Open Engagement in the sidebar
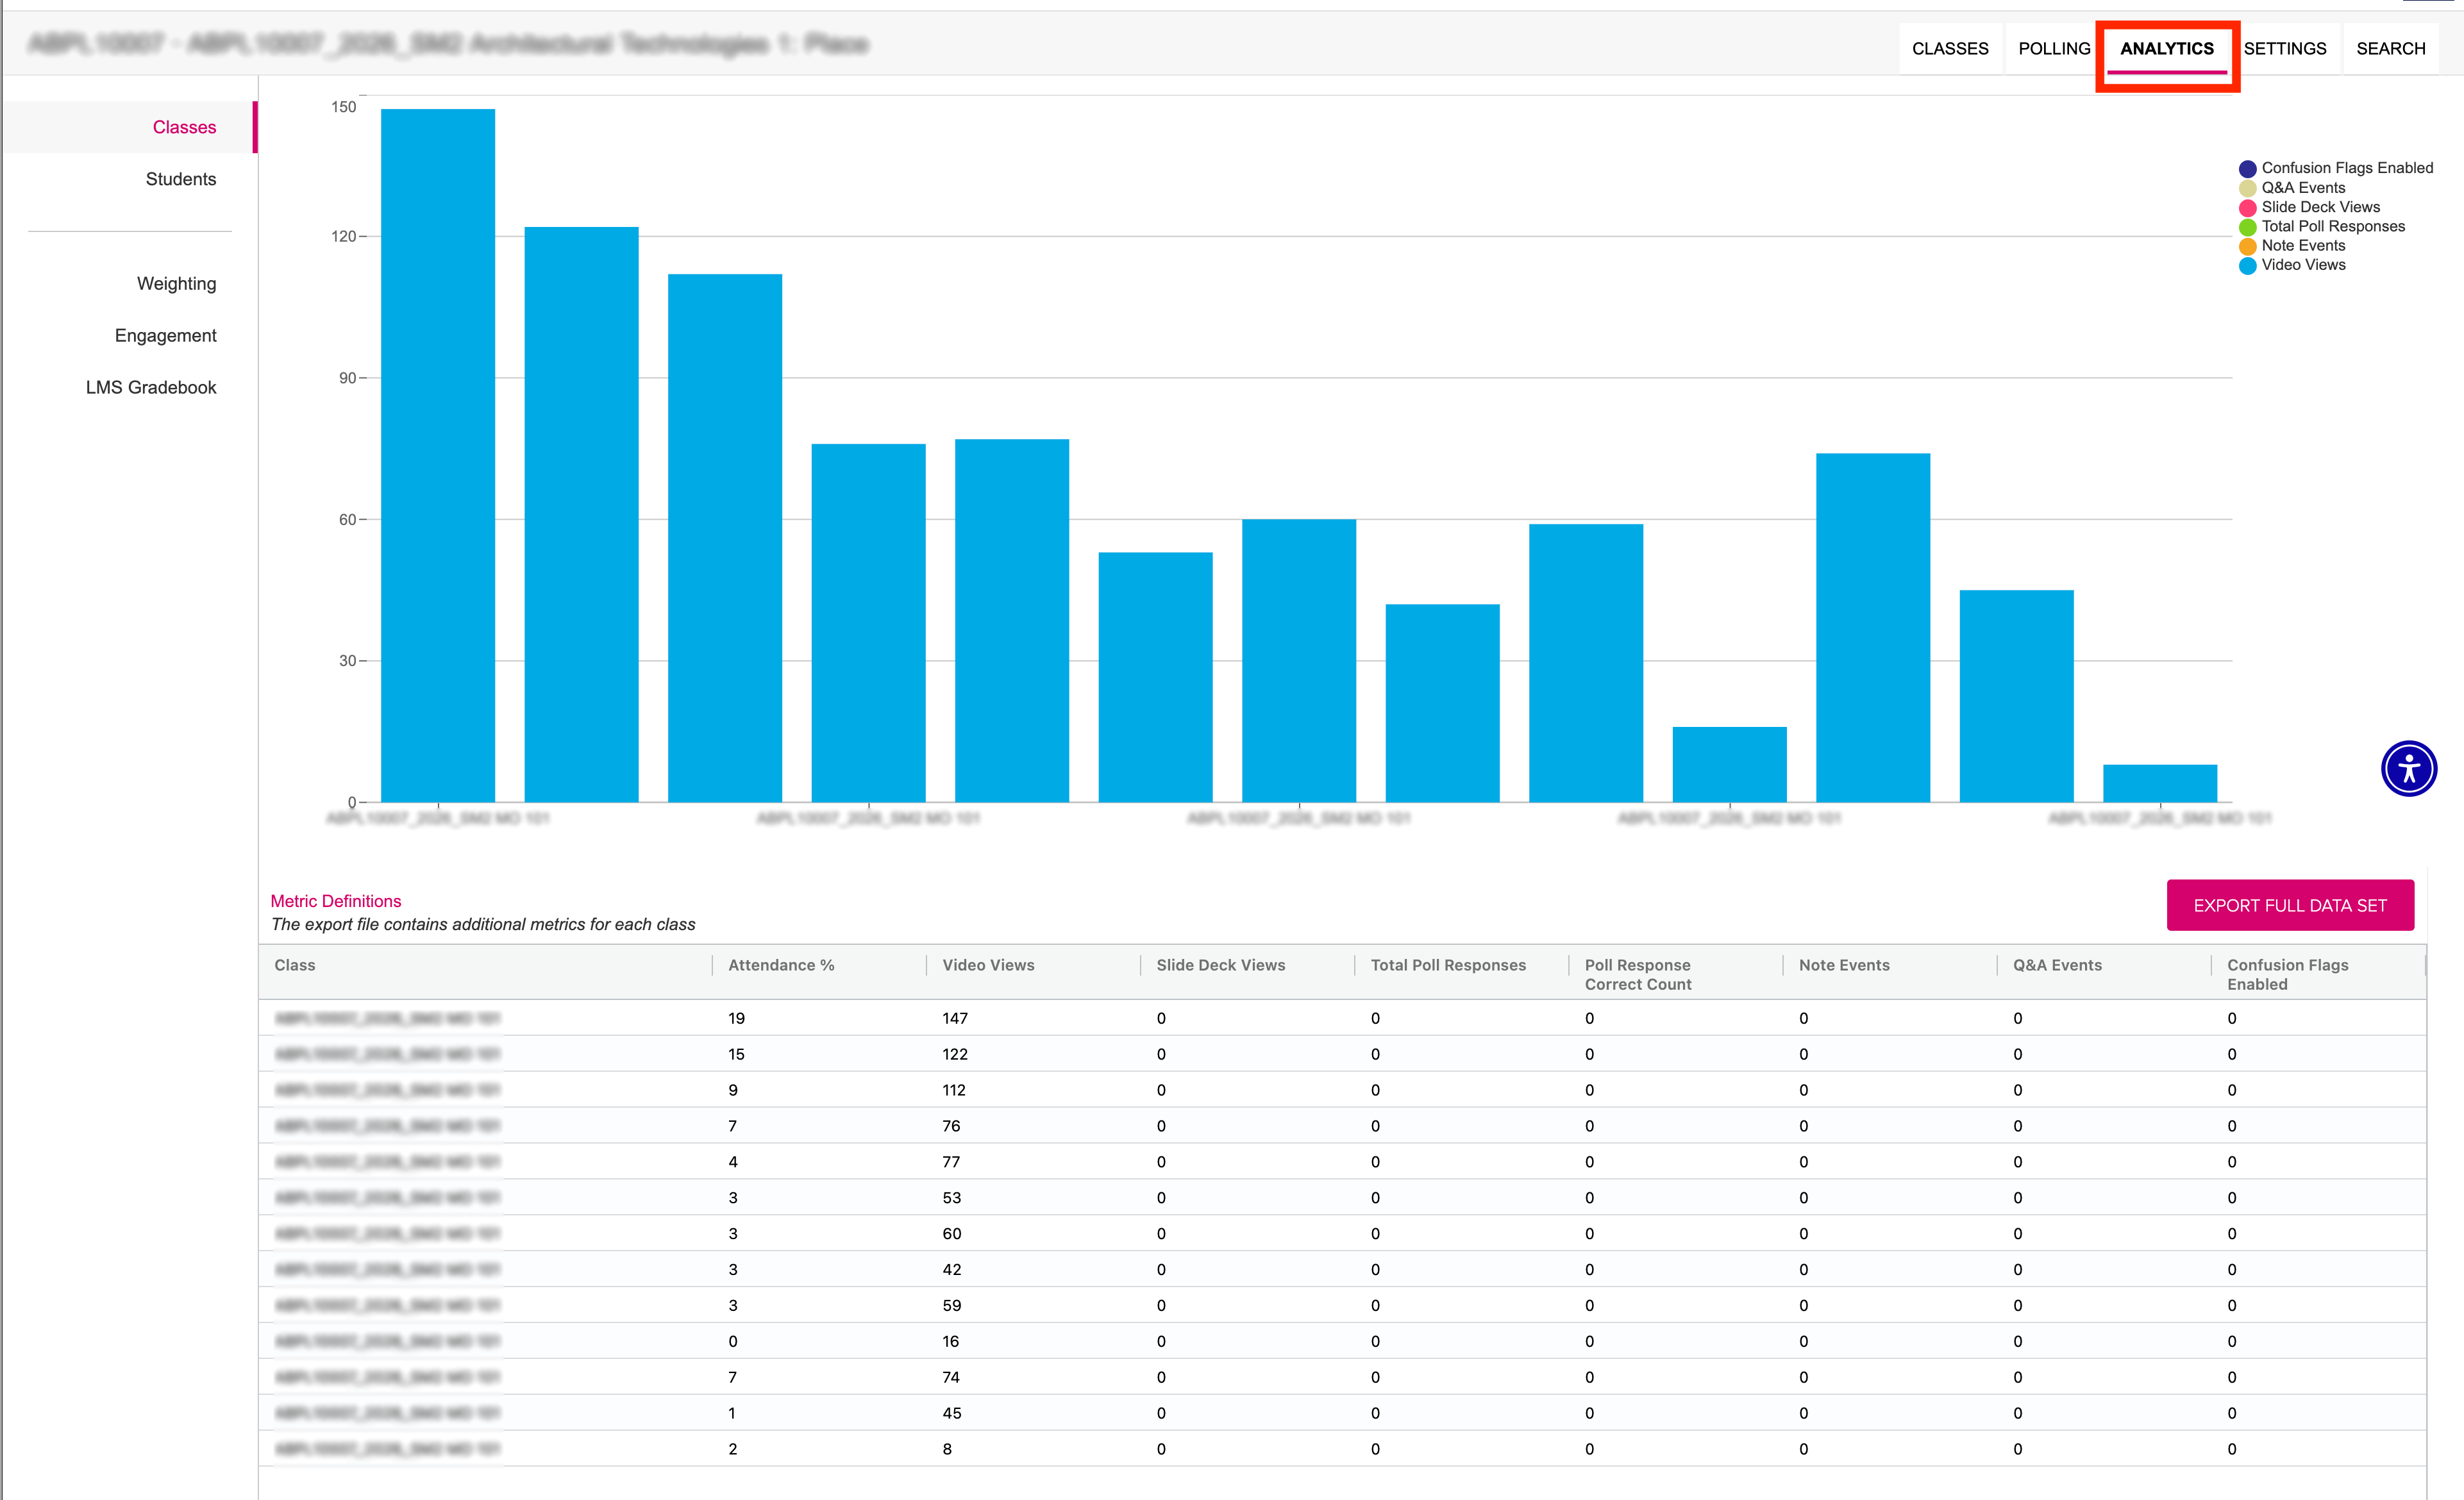 166,336
